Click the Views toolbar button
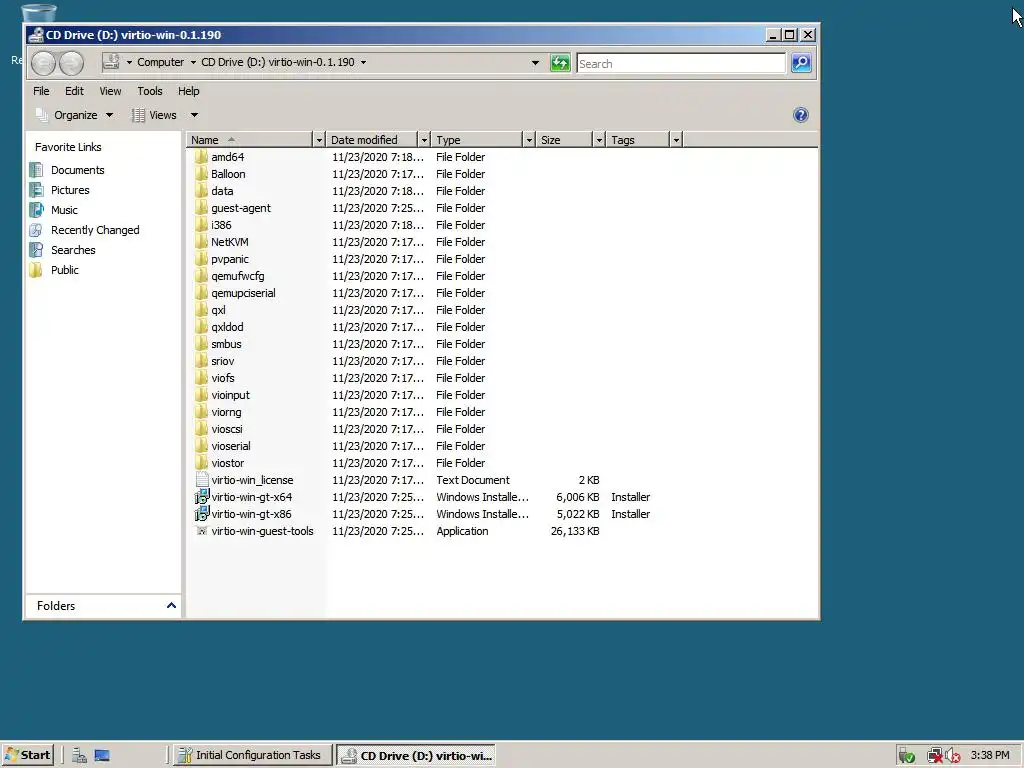The image size is (1024, 768). [x=155, y=115]
